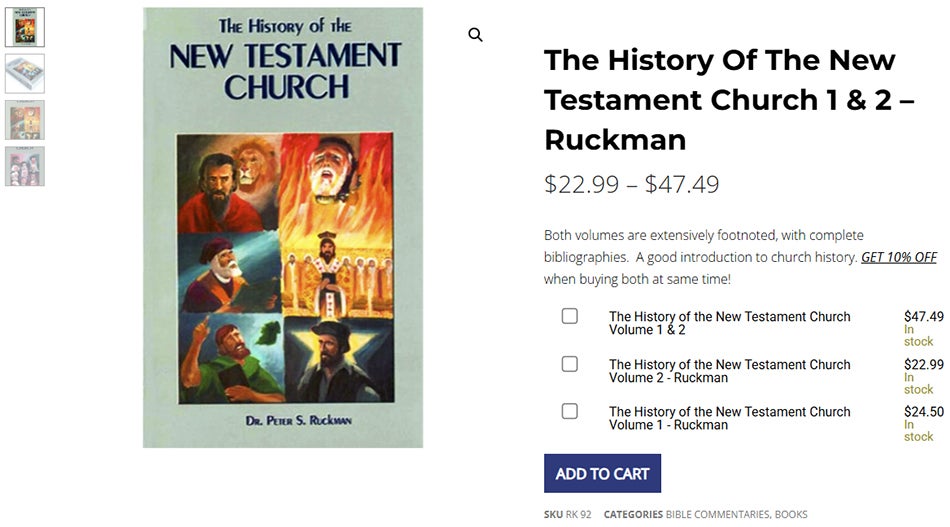Check the Volume 2 - Ruckman checkbox
This screenshot has height=527, width=950.
tap(570, 364)
